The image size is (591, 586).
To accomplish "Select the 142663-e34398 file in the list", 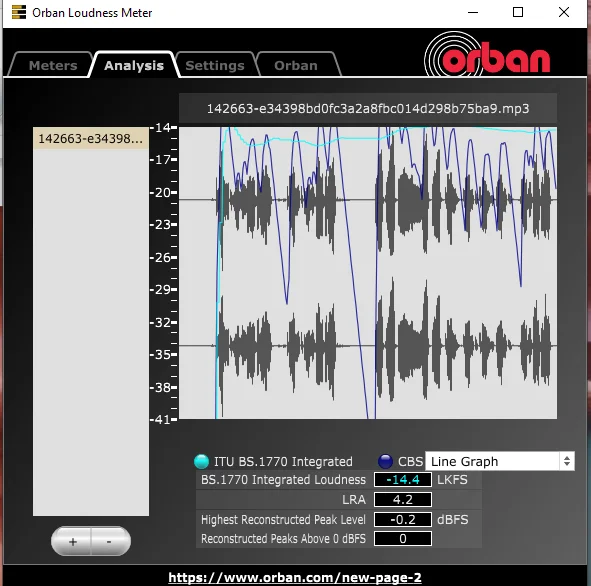I will pos(91,138).
